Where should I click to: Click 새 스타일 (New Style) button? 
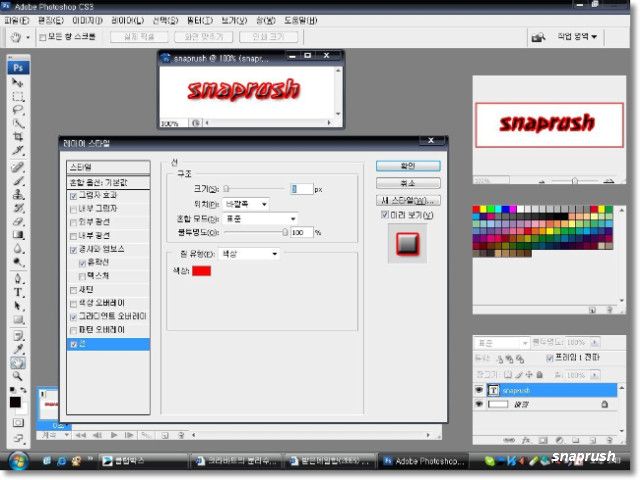tap(408, 200)
